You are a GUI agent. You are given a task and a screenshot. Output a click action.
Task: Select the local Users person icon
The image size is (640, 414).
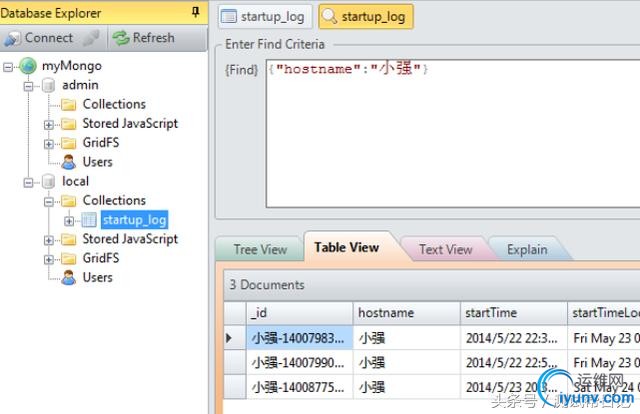point(69,278)
